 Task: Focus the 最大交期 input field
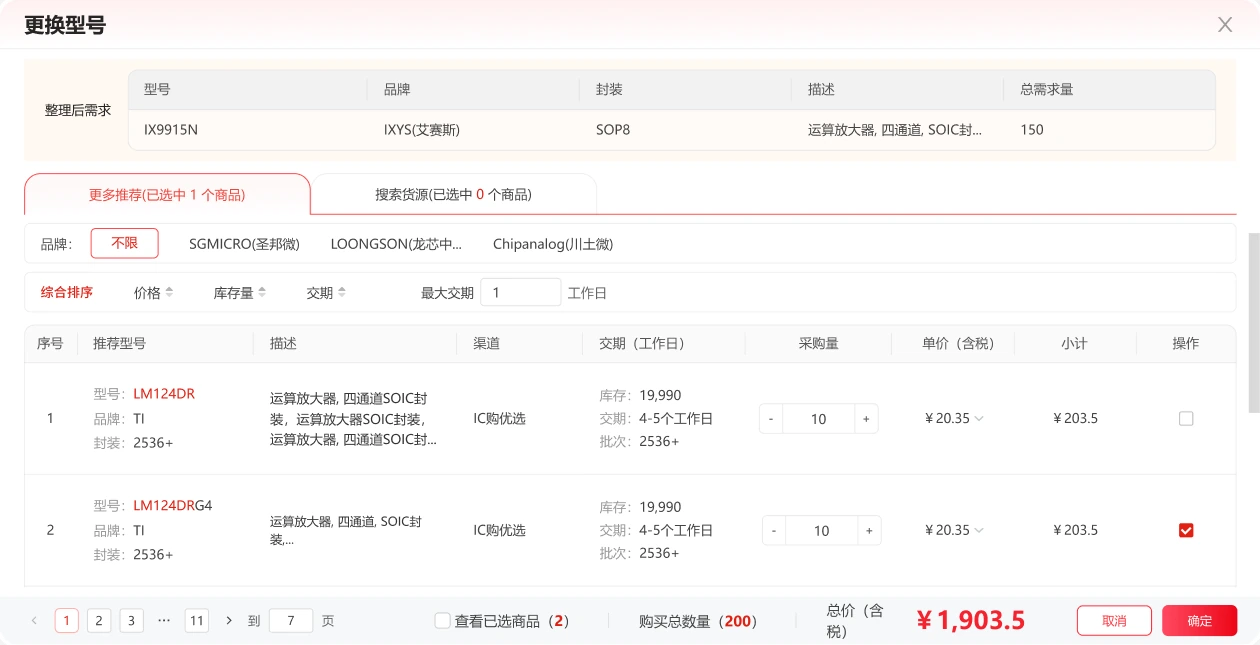(x=521, y=293)
